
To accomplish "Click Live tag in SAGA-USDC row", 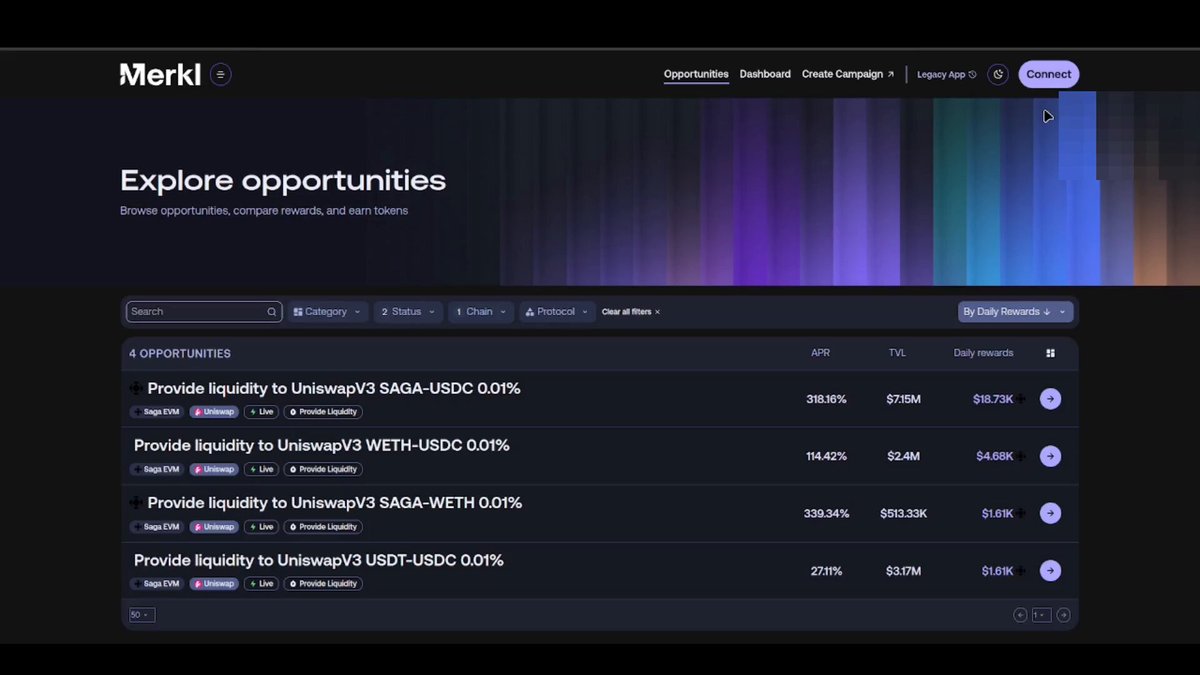I will click(x=262, y=412).
